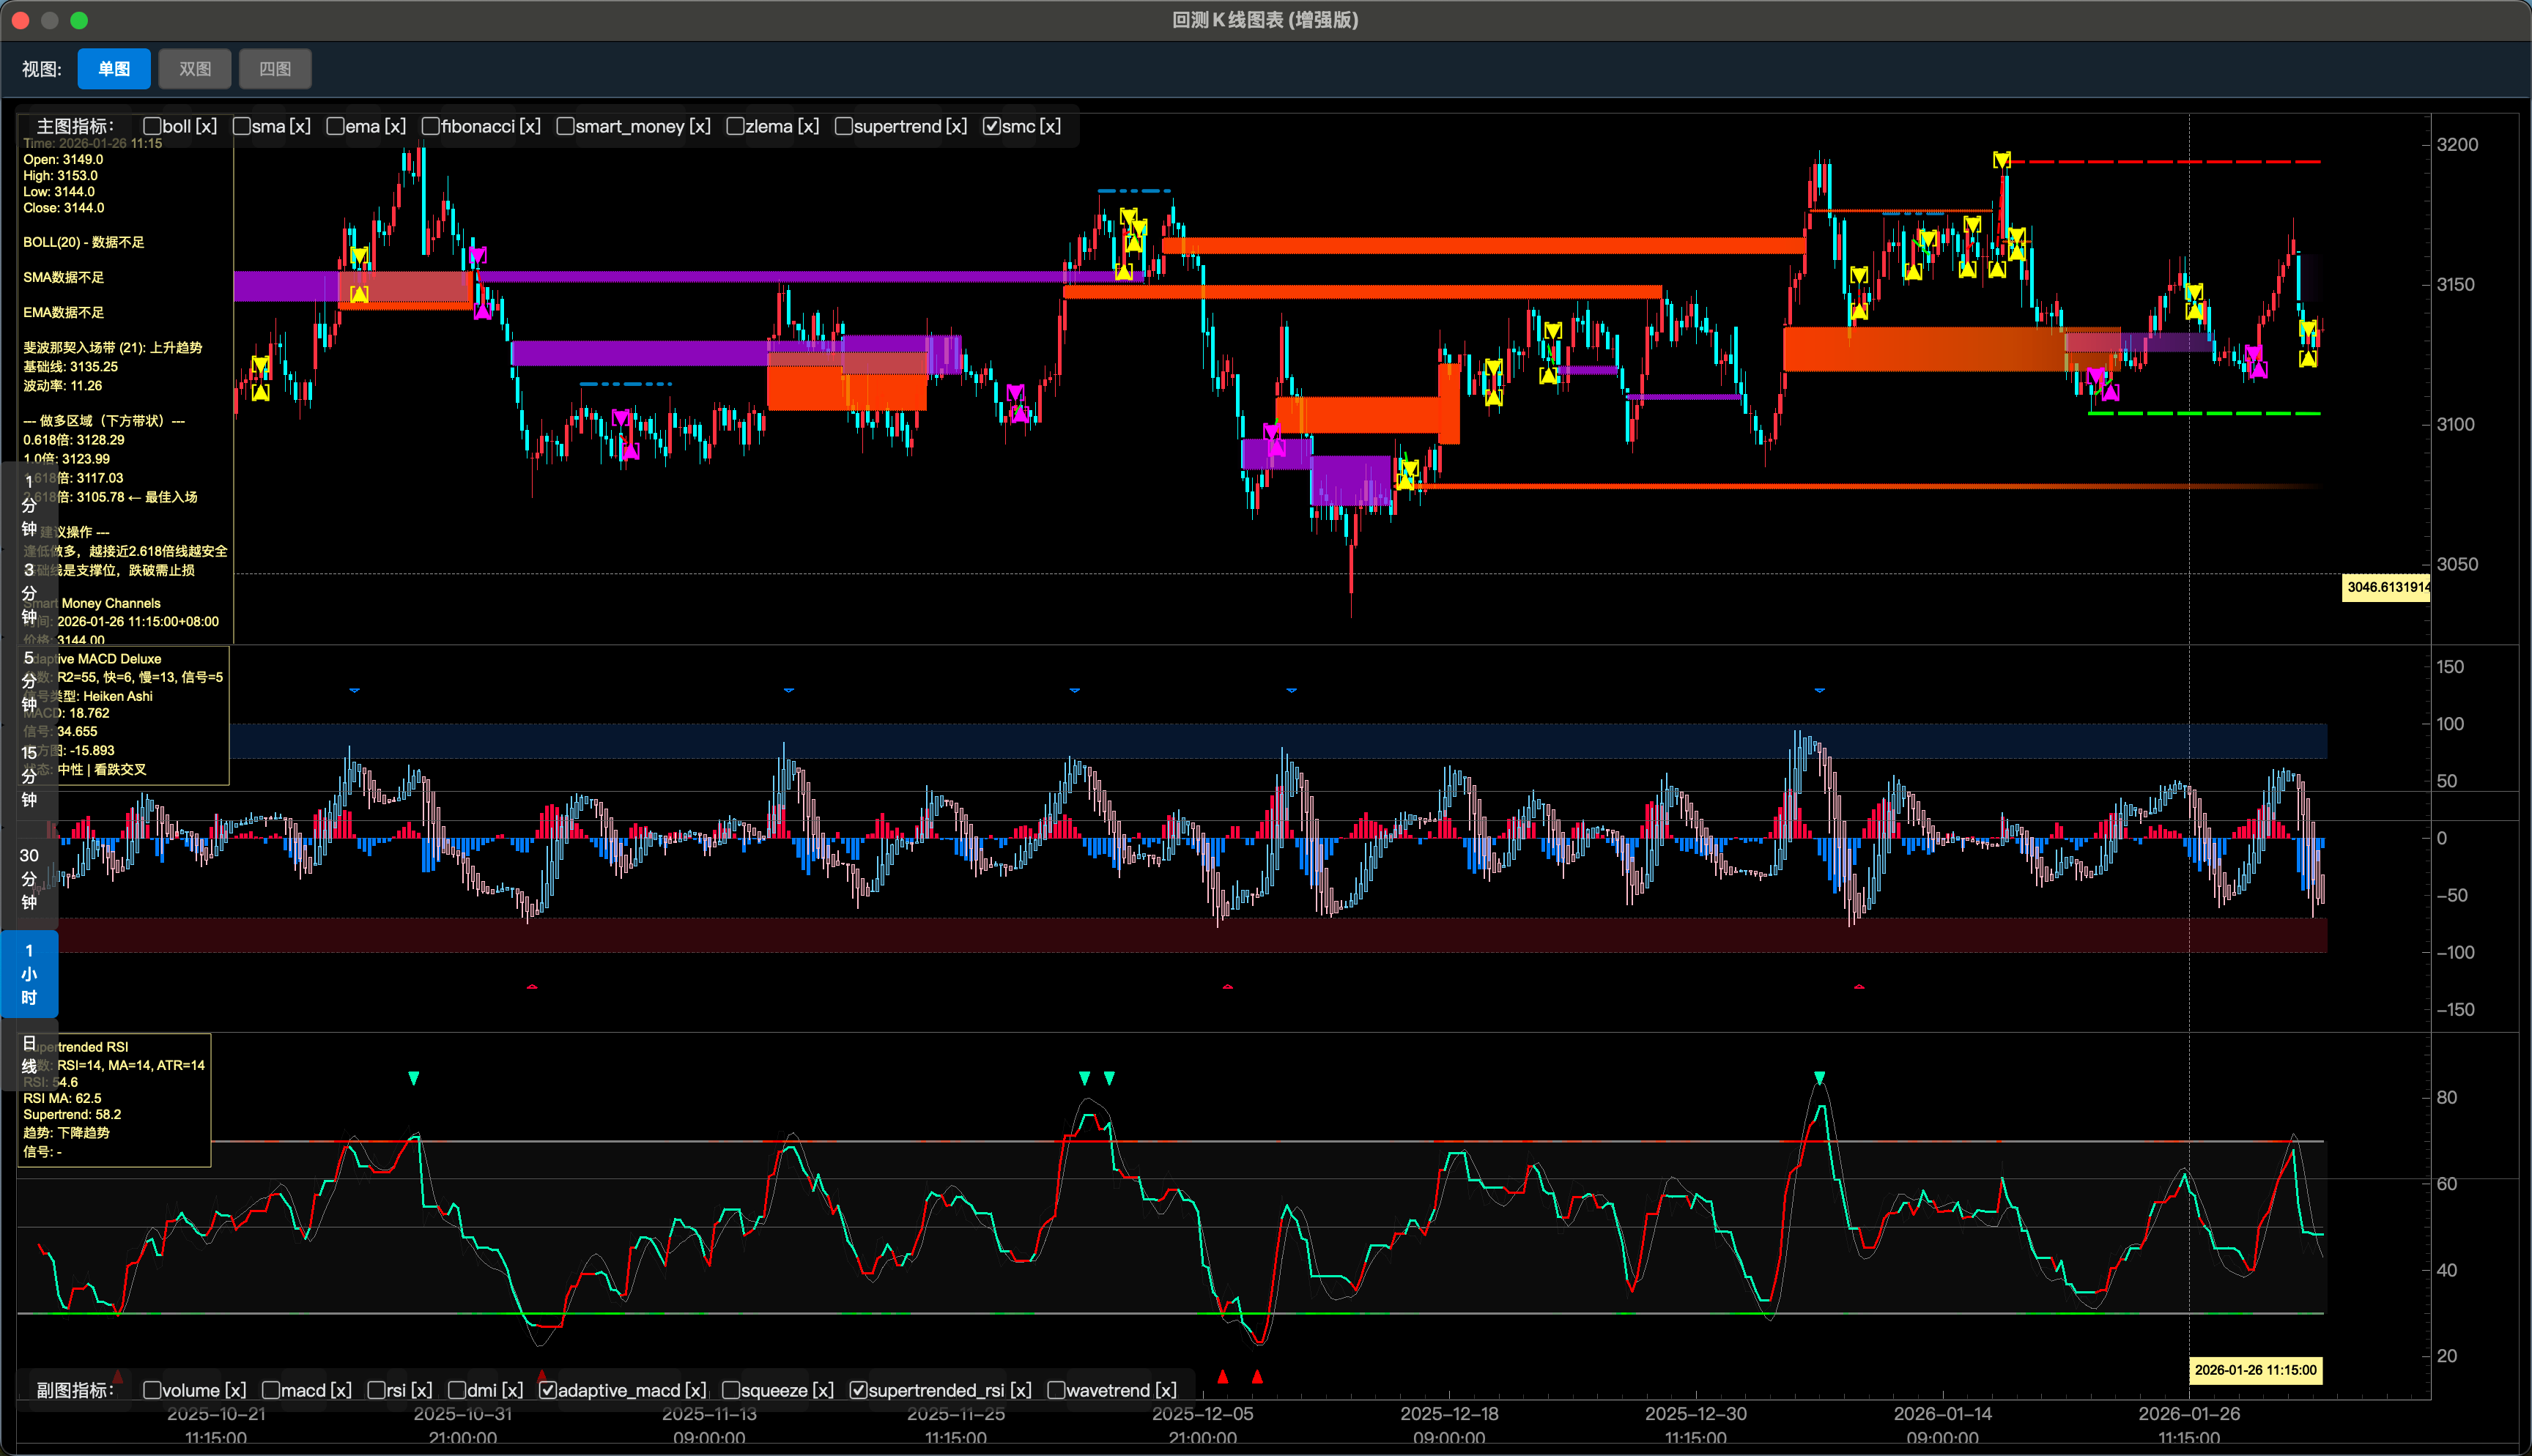Viewport: 2532px width, 1456px height.
Task: Click the active 1小时 timeframe button
Action: pyautogui.click(x=29, y=974)
